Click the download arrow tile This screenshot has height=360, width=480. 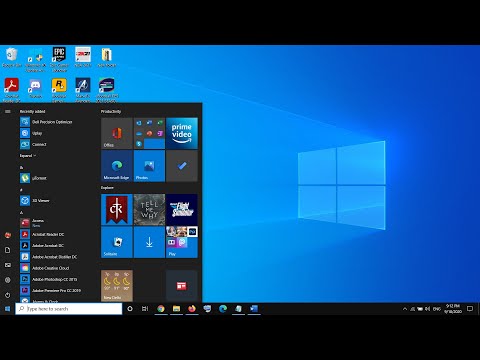(x=149, y=242)
